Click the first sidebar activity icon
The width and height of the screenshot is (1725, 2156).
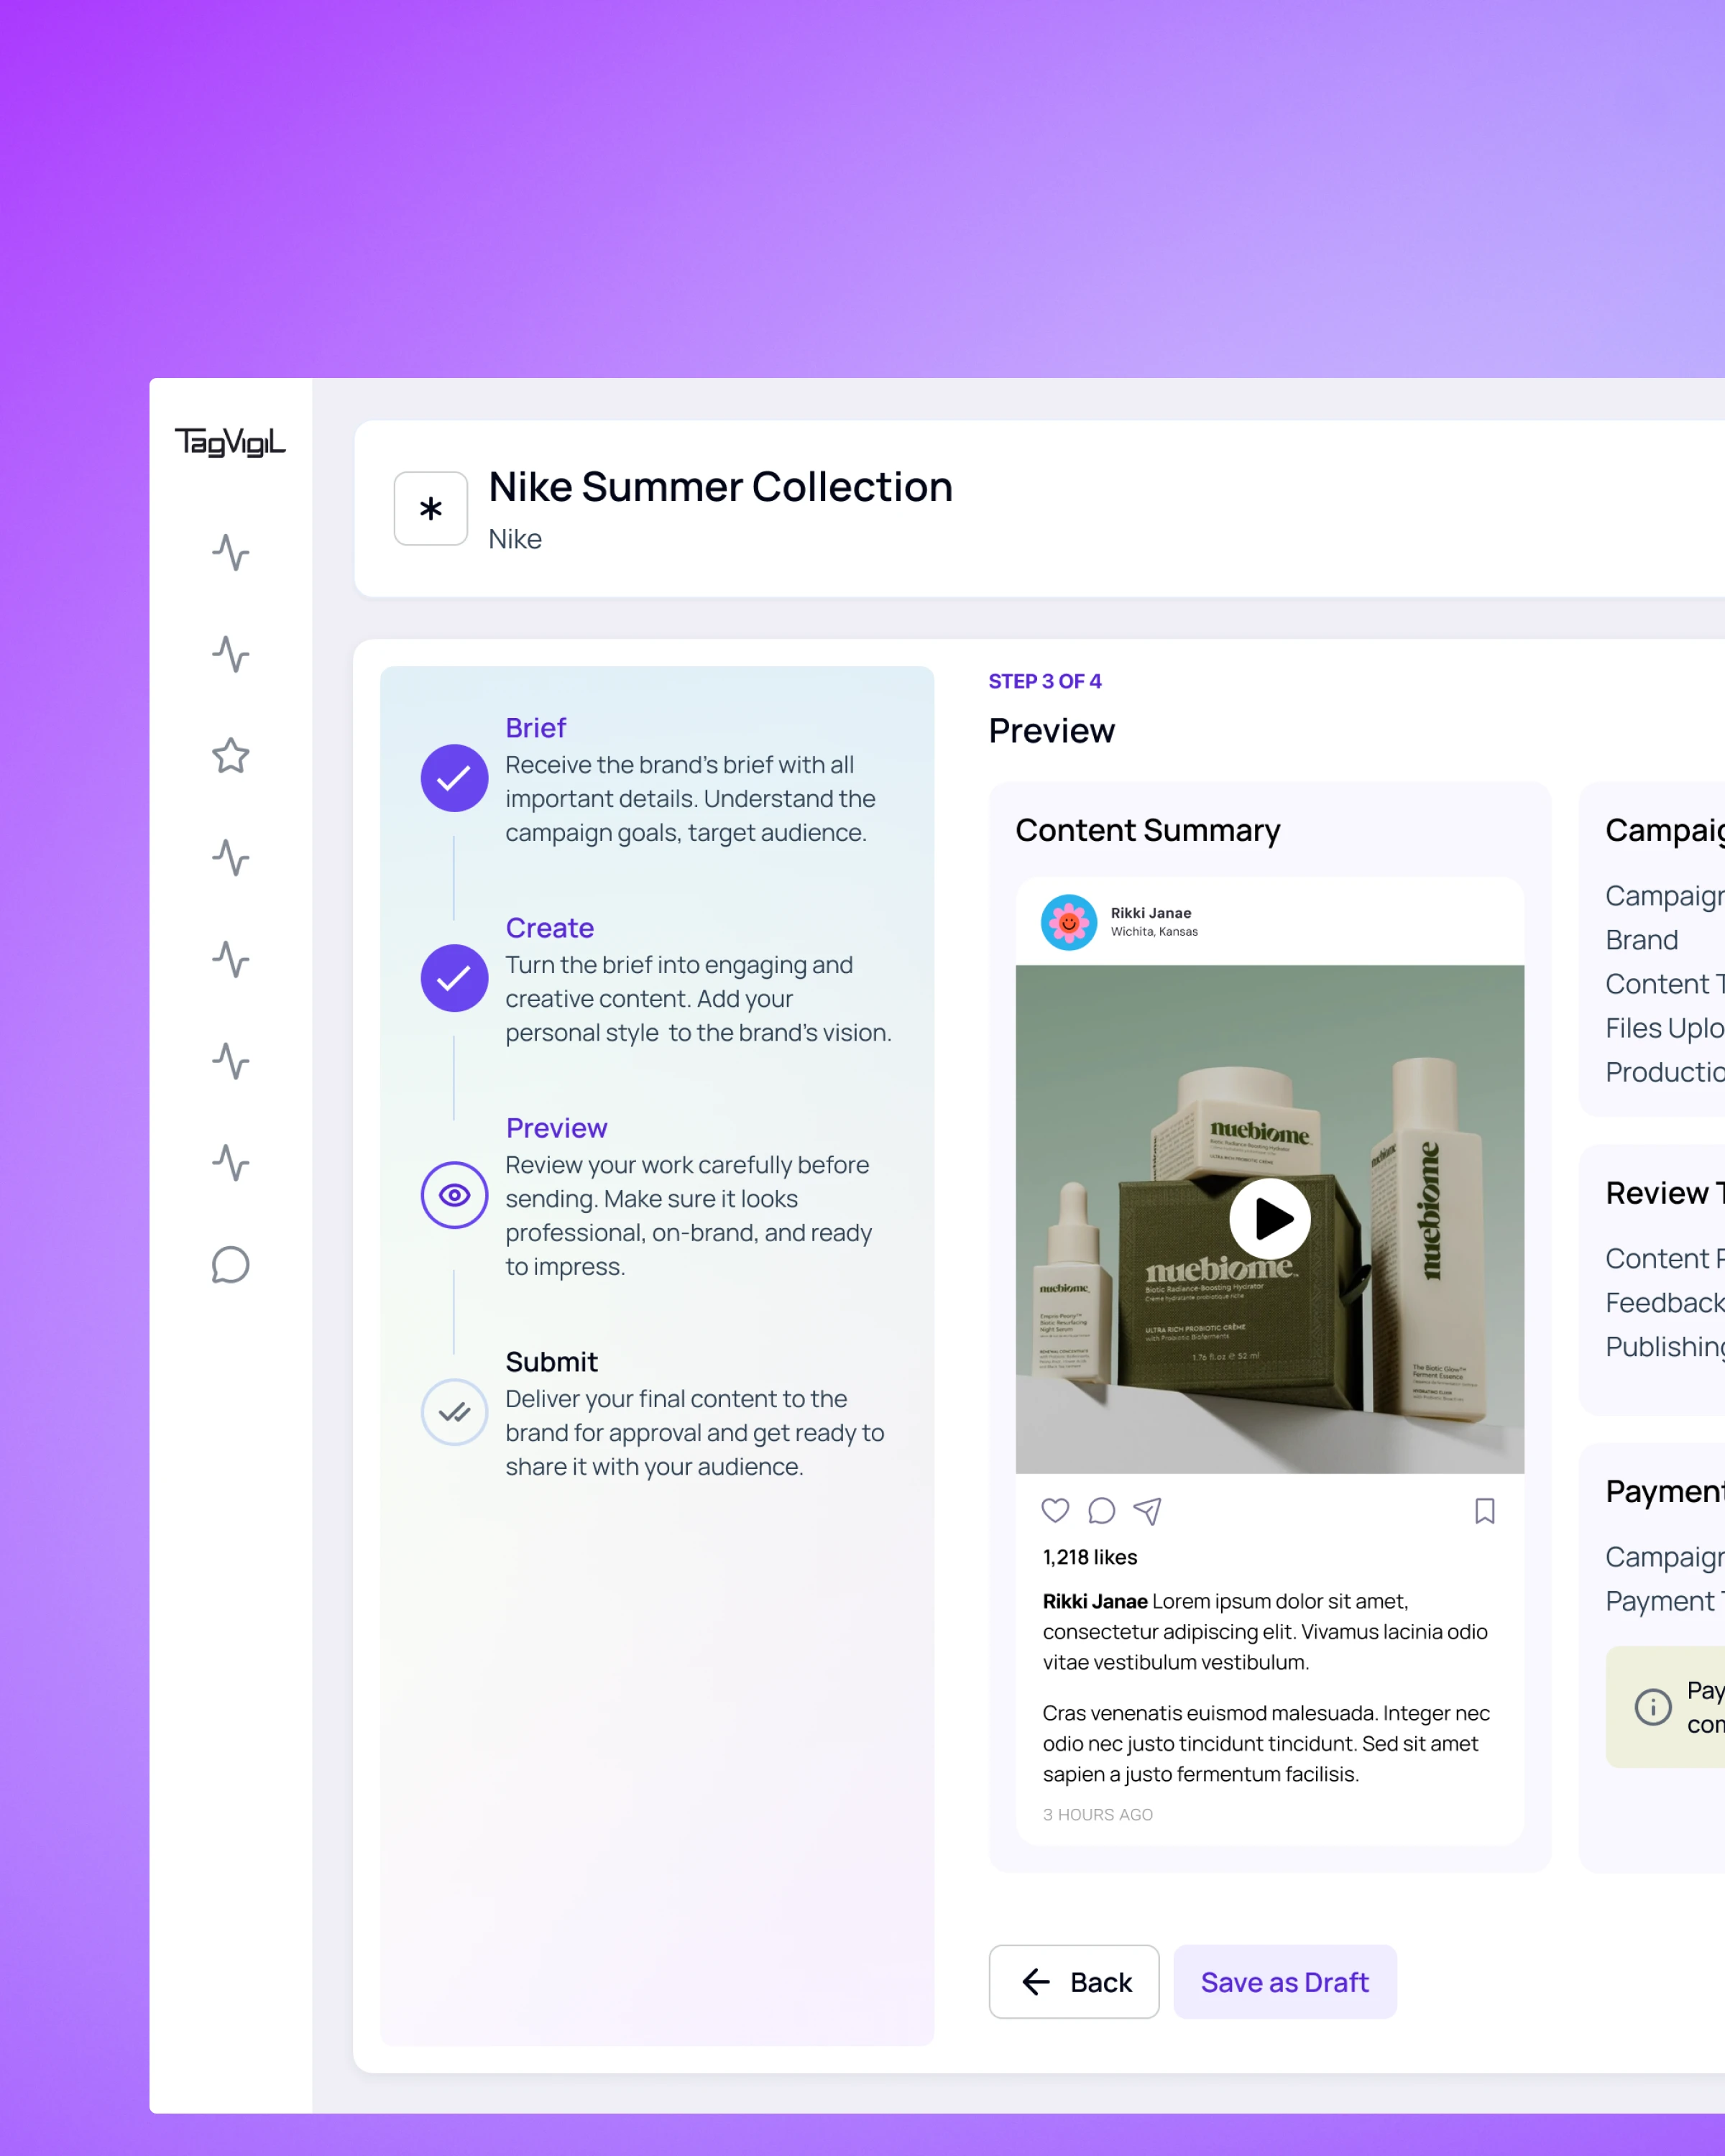coord(230,552)
